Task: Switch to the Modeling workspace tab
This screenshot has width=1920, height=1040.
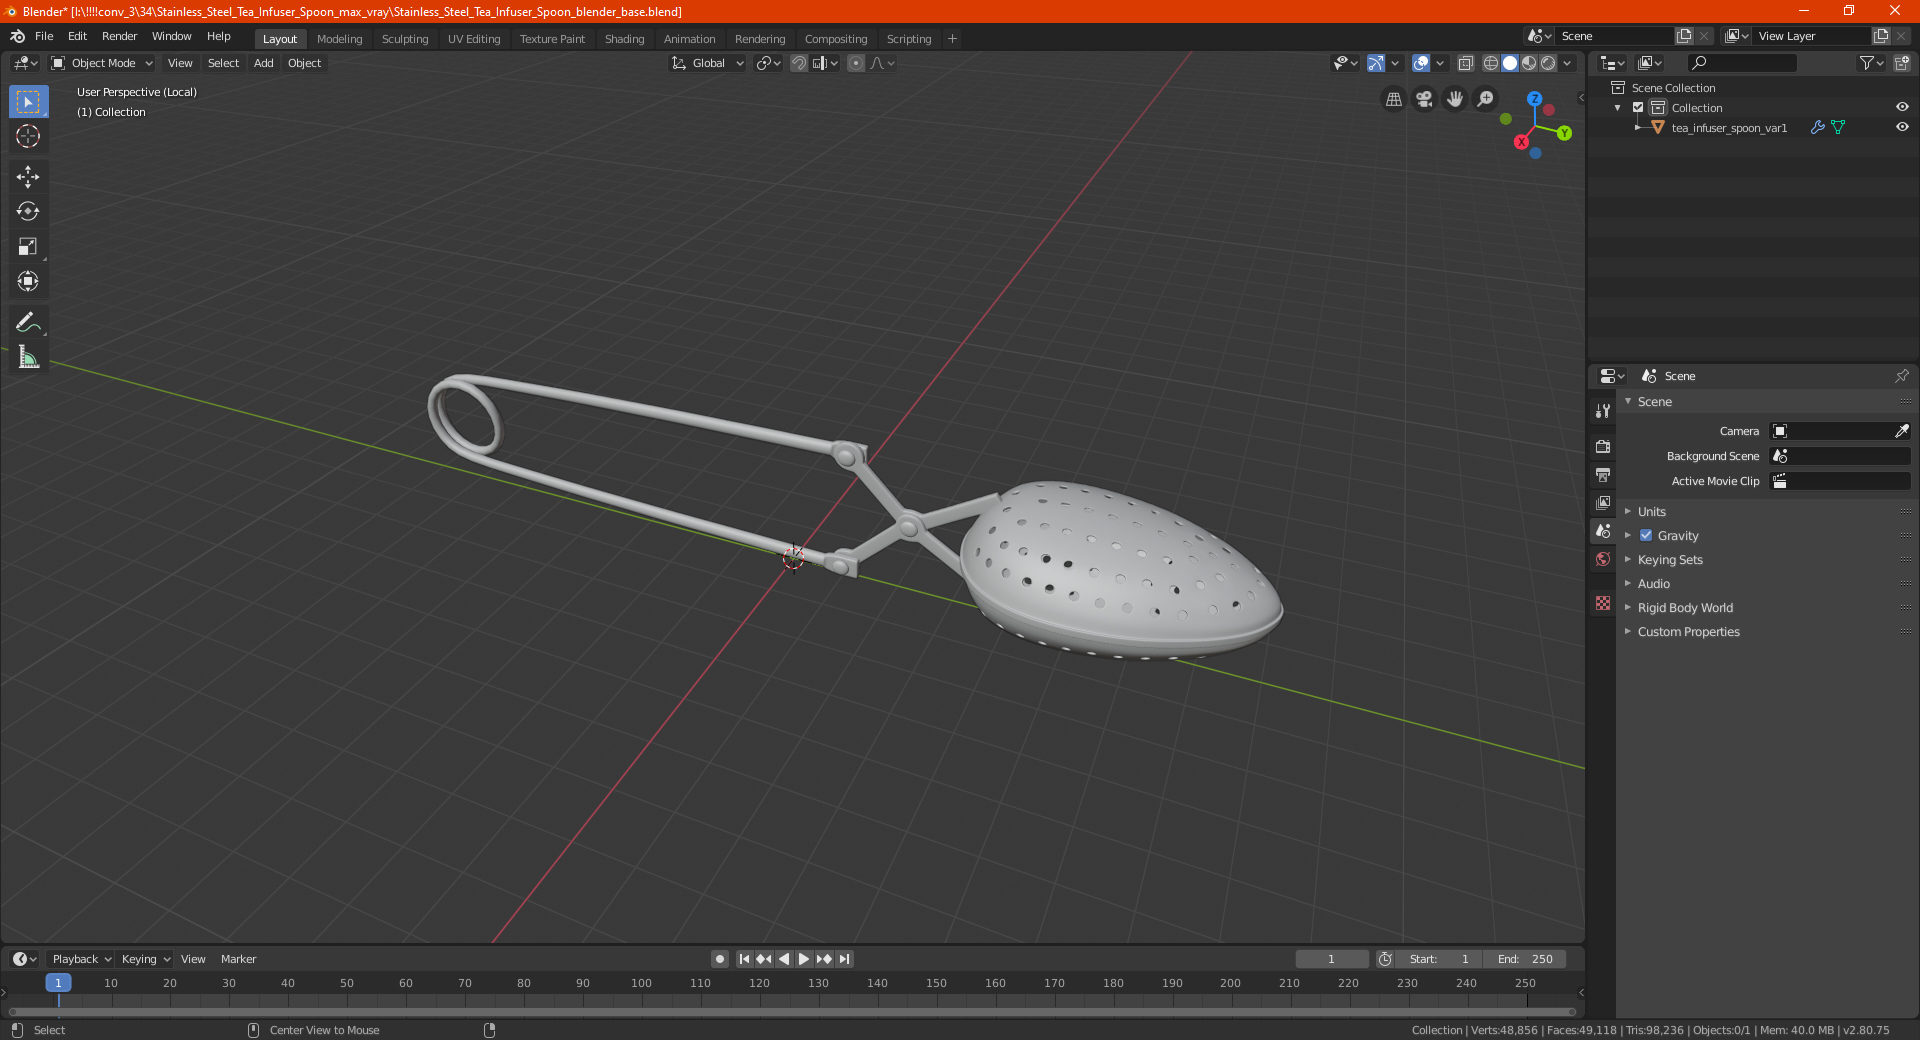Action: point(339,39)
